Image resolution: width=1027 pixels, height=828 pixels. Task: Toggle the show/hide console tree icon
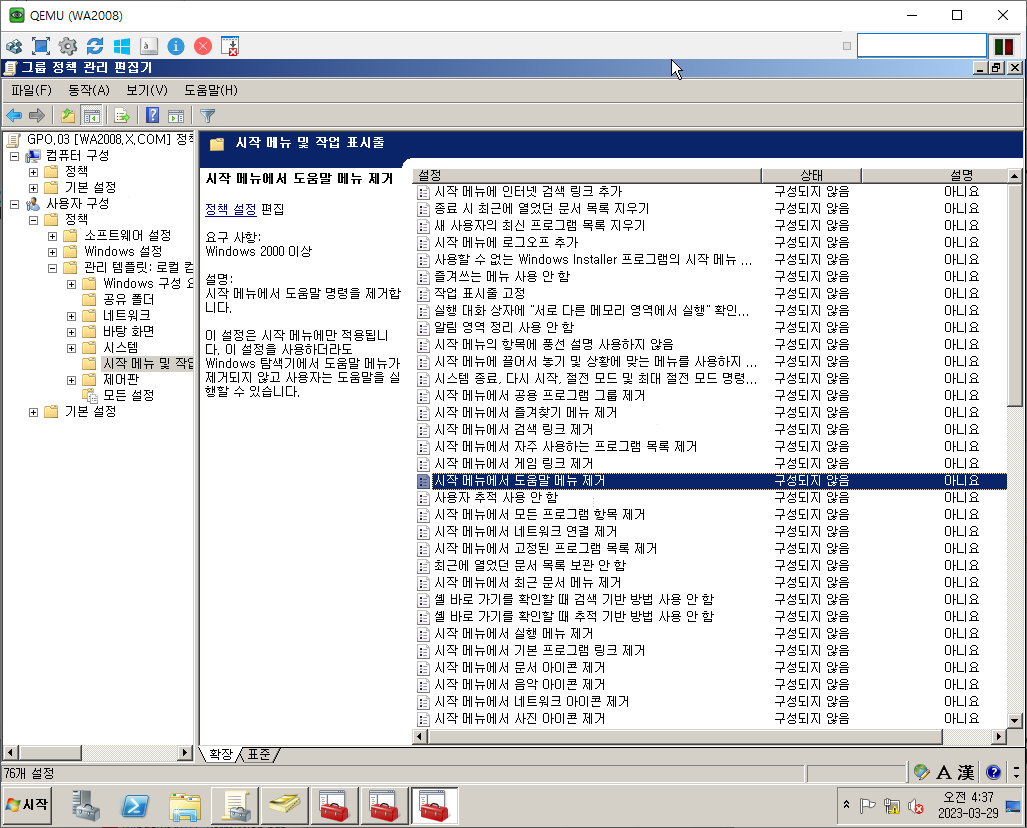[x=91, y=116]
